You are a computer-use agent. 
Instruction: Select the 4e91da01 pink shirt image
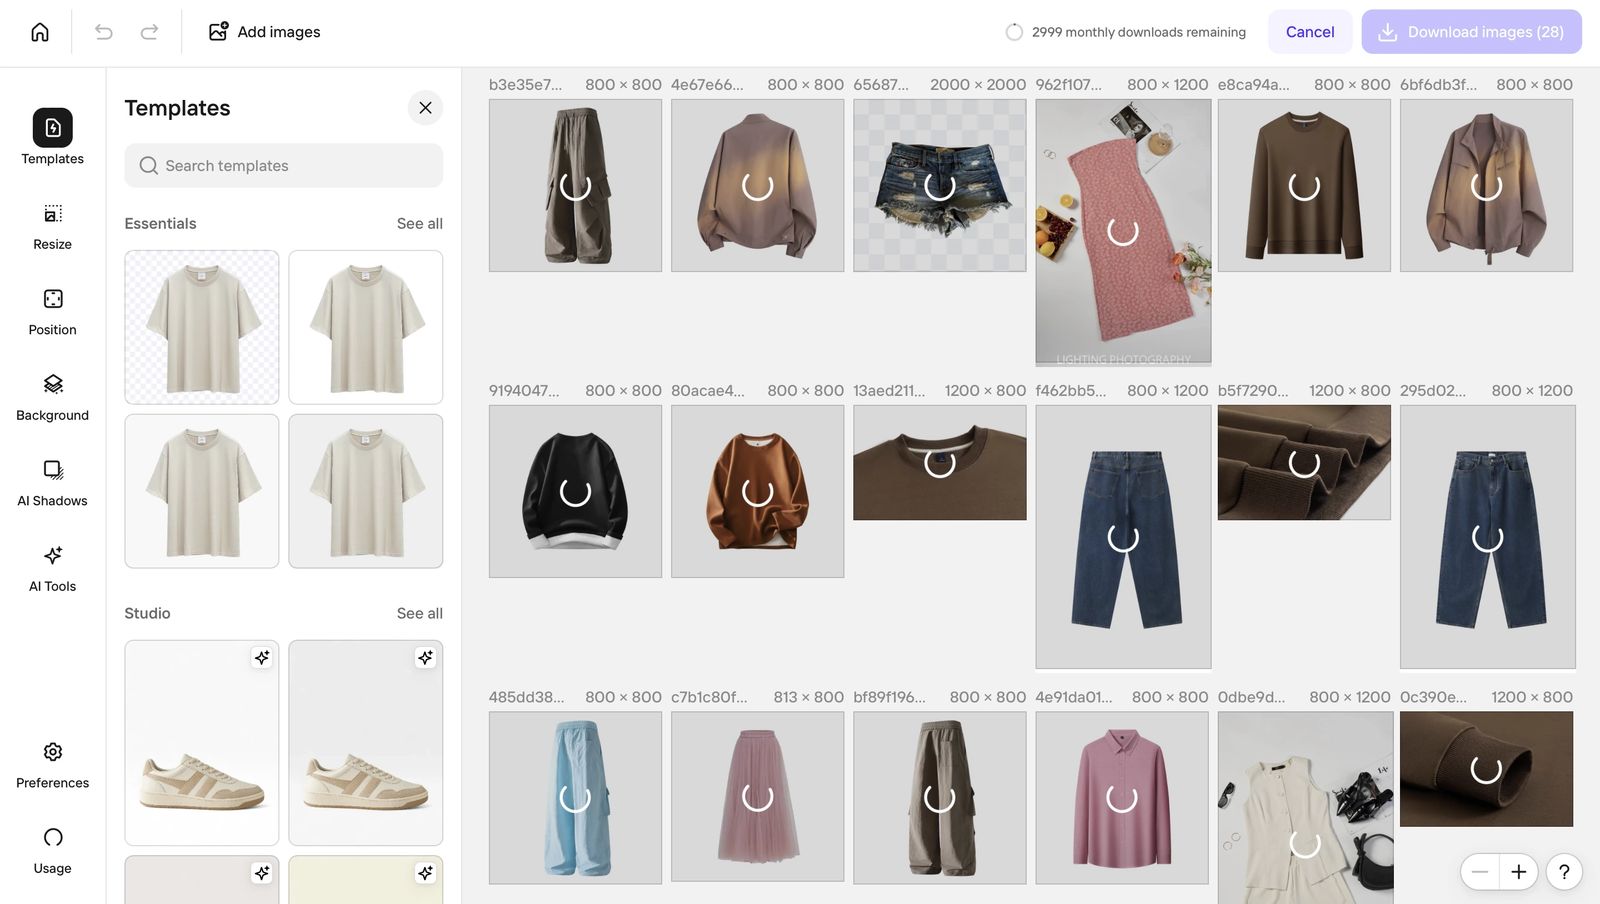coord(1122,798)
